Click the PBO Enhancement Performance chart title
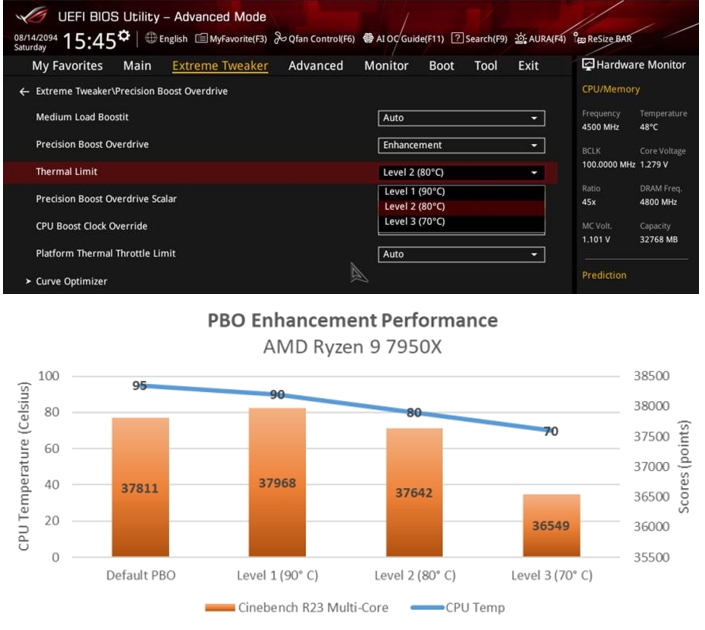 pos(352,321)
